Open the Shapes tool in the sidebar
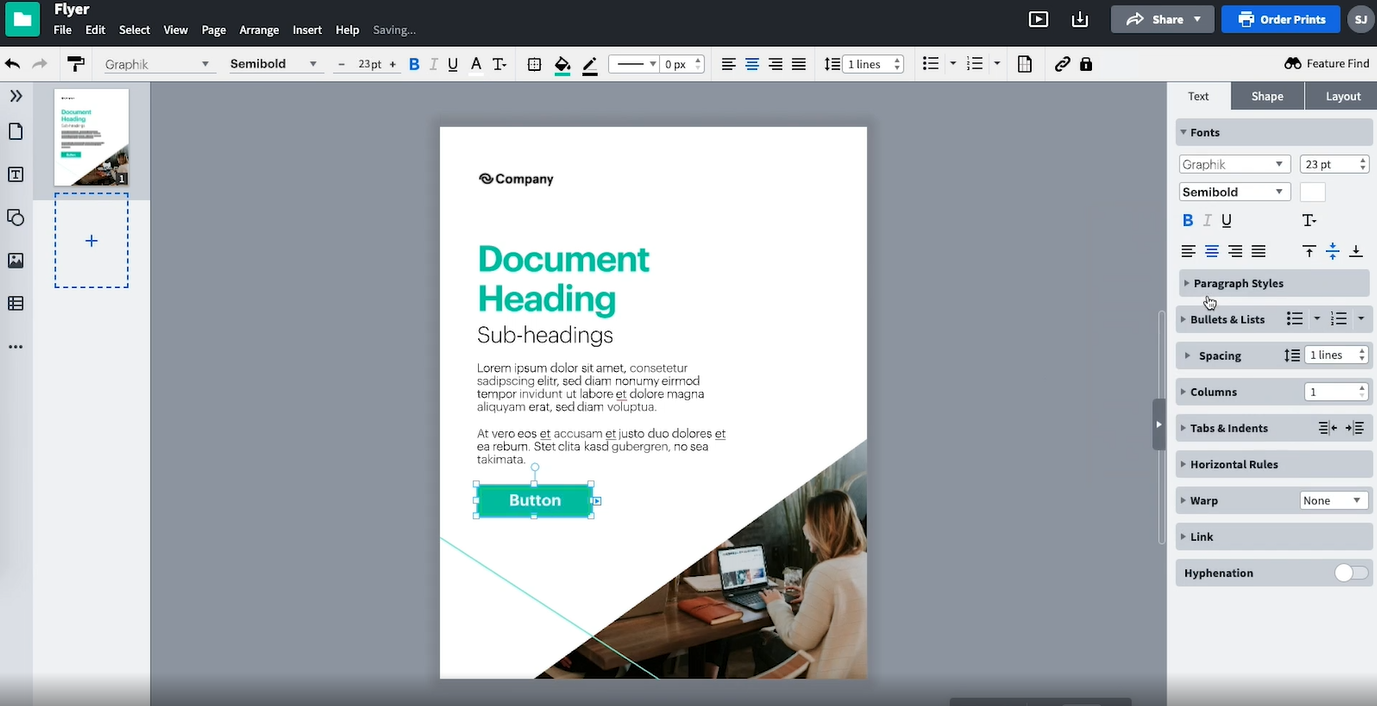Viewport: 1377px width, 706px height. pyautogui.click(x=15, y=217)
